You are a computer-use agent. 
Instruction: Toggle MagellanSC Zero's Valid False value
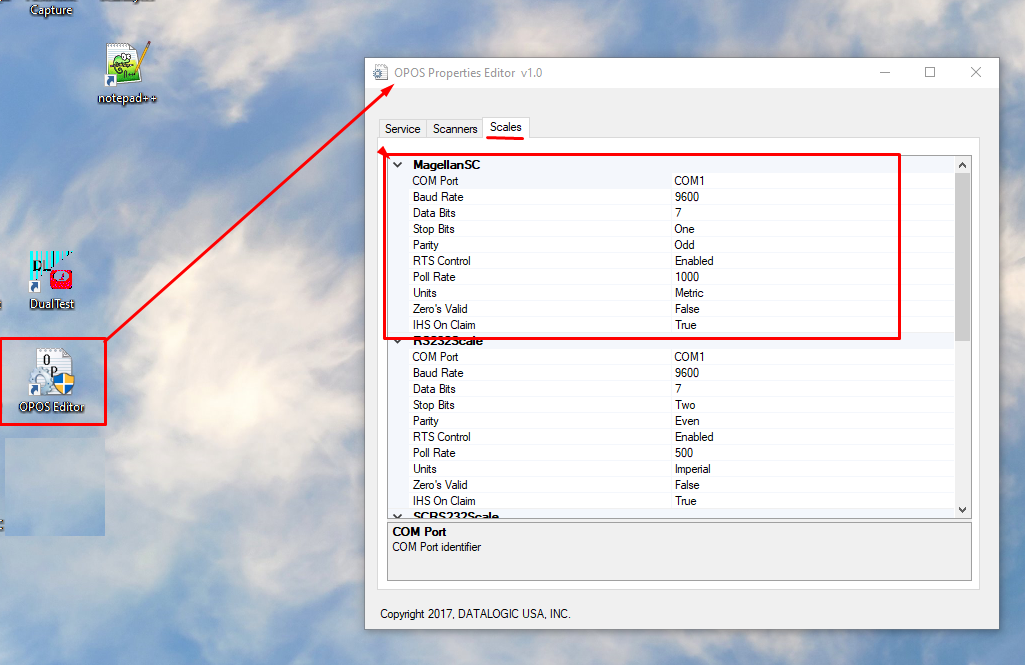[x=687, y=309]
